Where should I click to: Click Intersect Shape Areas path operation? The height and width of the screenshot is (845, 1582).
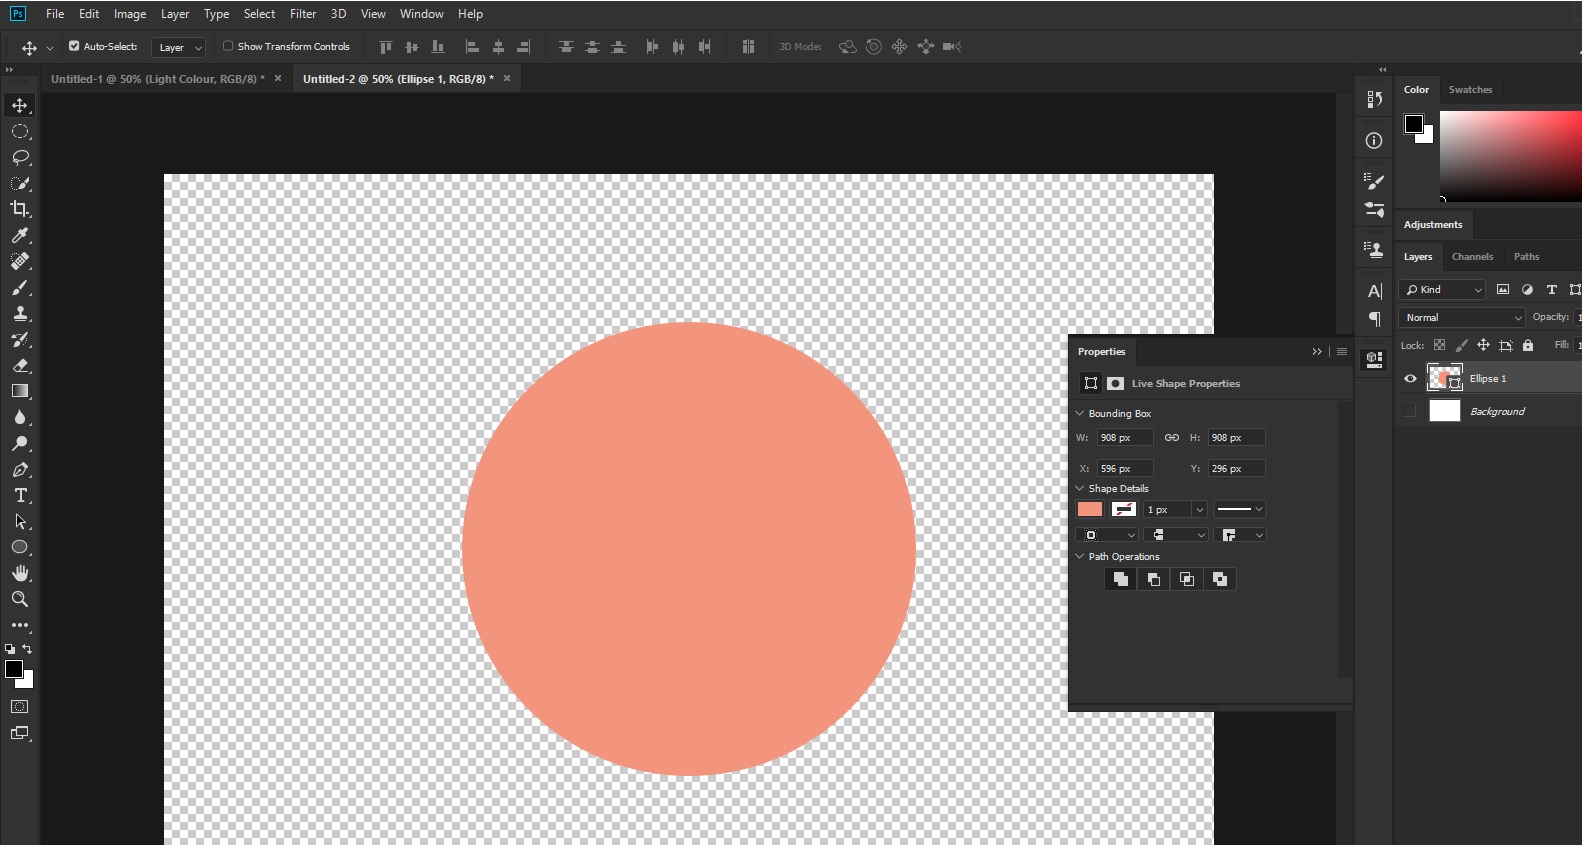point(1187,579)
